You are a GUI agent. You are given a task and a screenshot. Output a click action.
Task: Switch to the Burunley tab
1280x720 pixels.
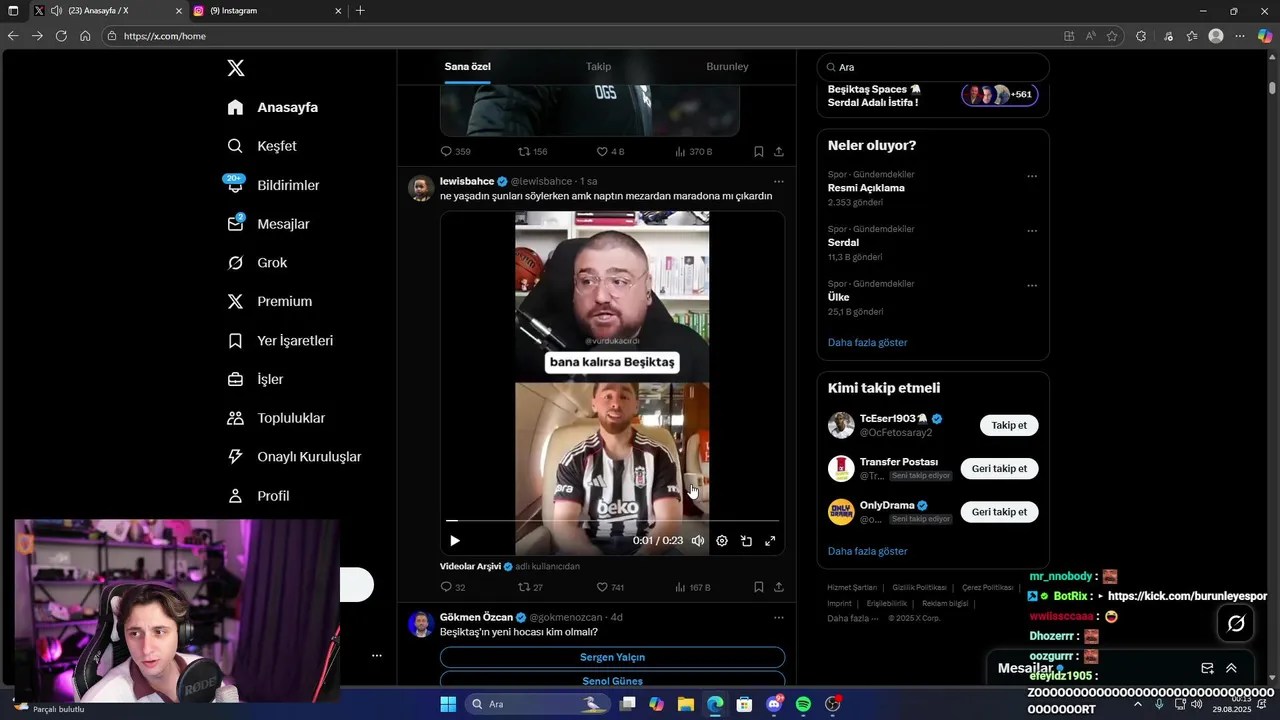(727, 66)
